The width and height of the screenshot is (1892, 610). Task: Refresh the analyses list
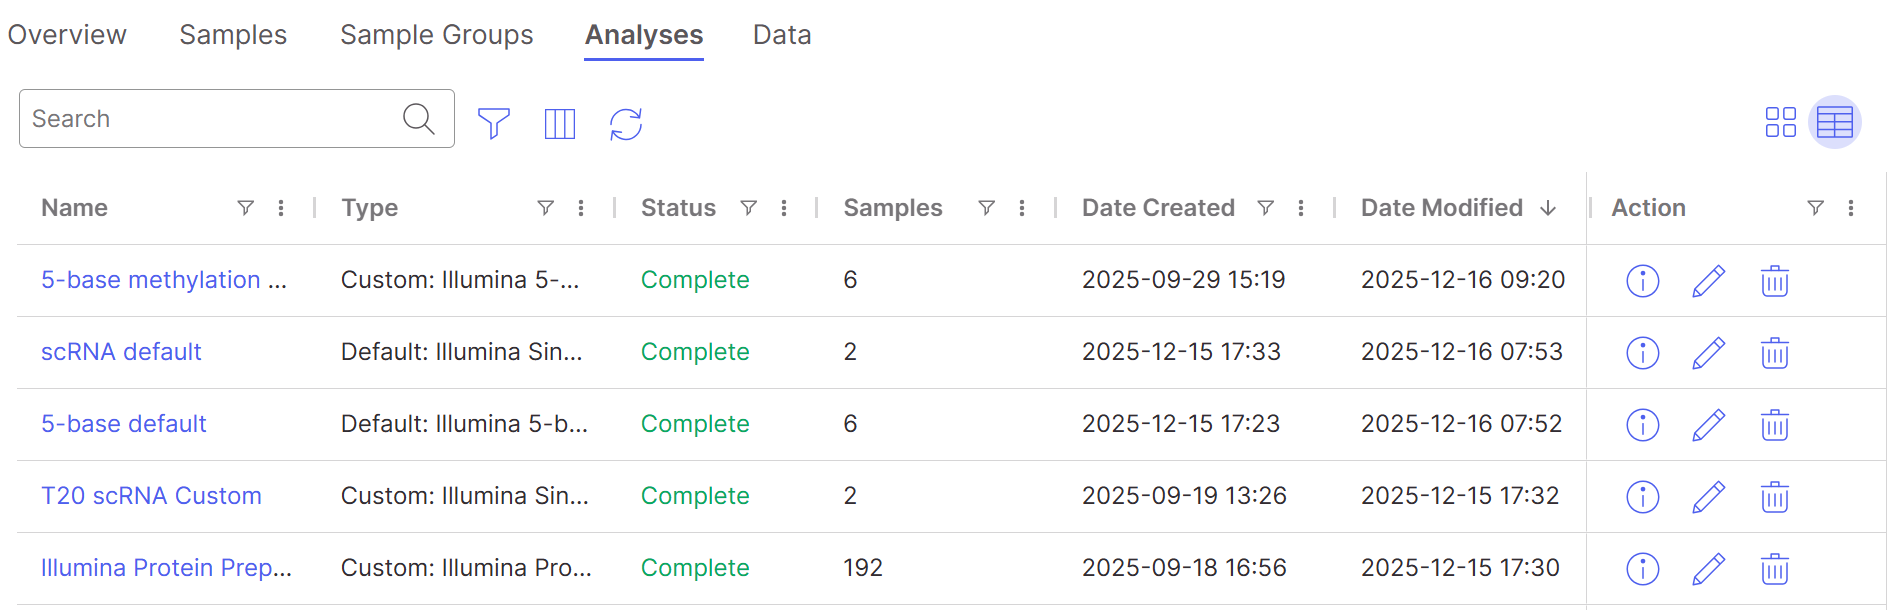pyautogui.click(x=626, y=123)
